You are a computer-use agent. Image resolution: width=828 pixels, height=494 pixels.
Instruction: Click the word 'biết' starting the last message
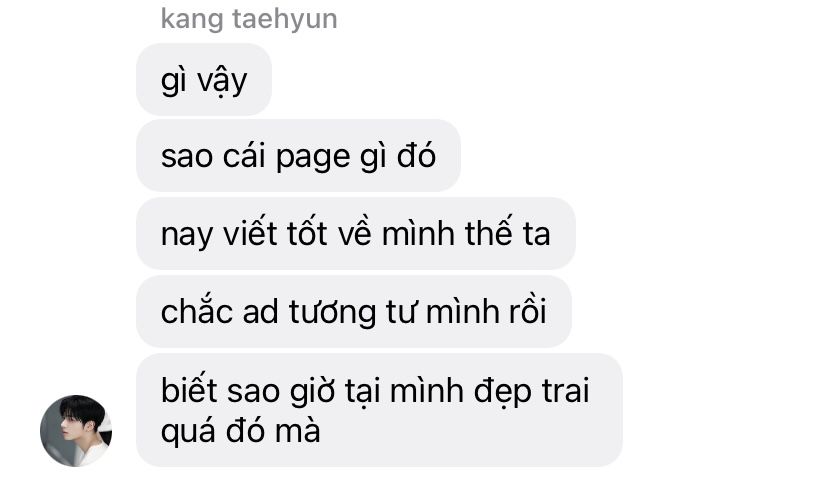(x=189, y=390)
